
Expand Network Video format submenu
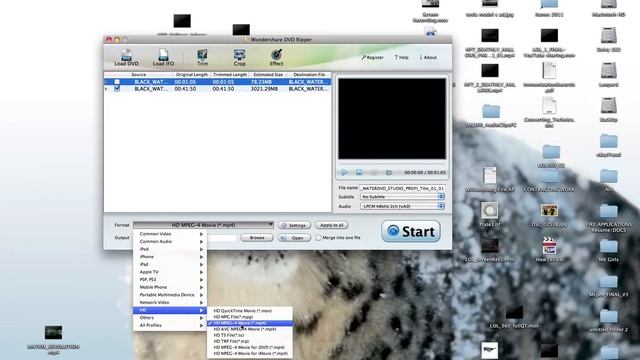[x=170, y=302]
